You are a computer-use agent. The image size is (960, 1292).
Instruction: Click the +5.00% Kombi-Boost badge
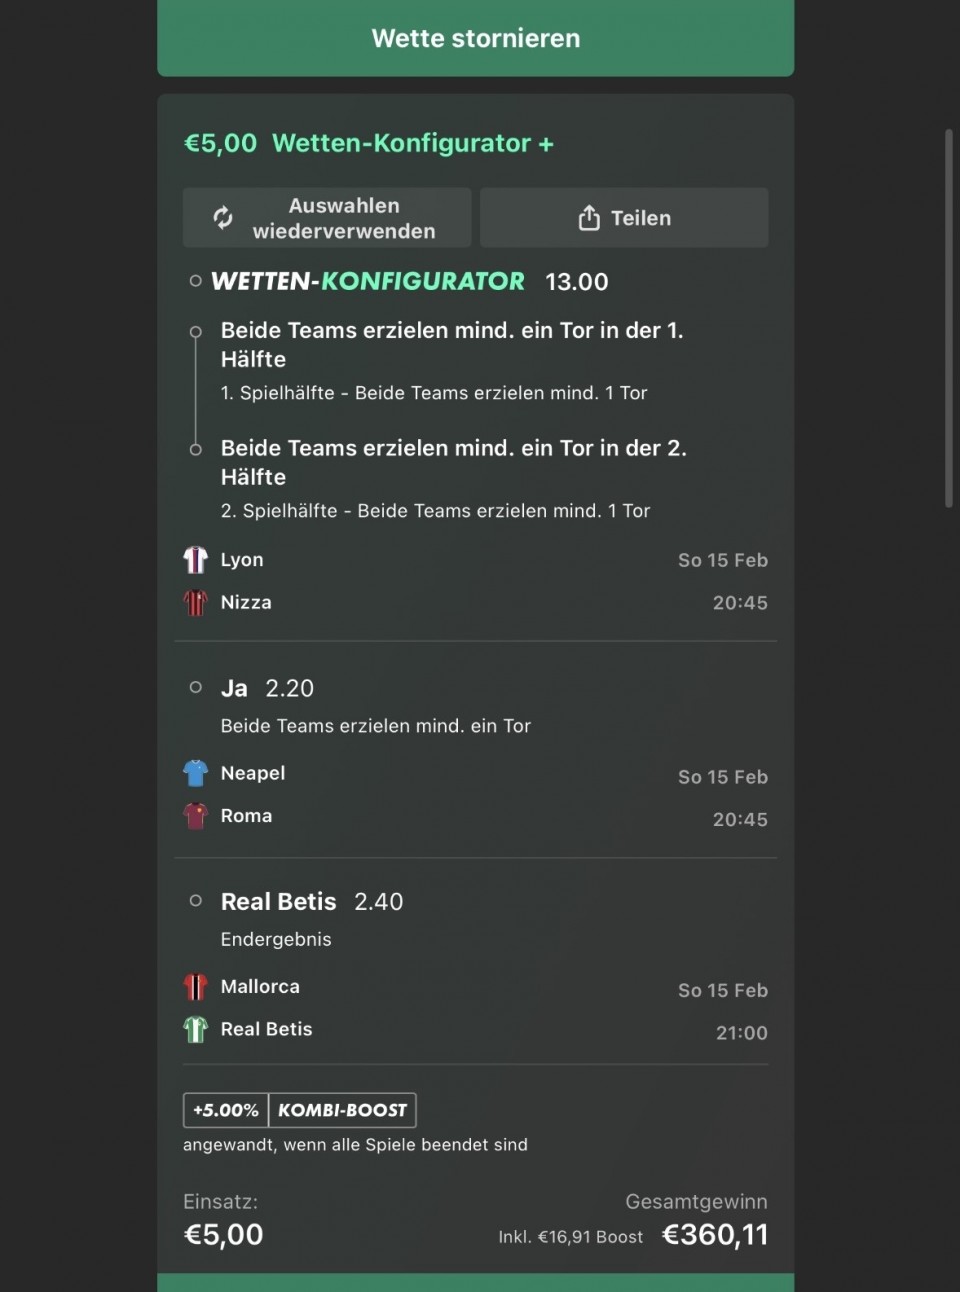(299, 1110)
